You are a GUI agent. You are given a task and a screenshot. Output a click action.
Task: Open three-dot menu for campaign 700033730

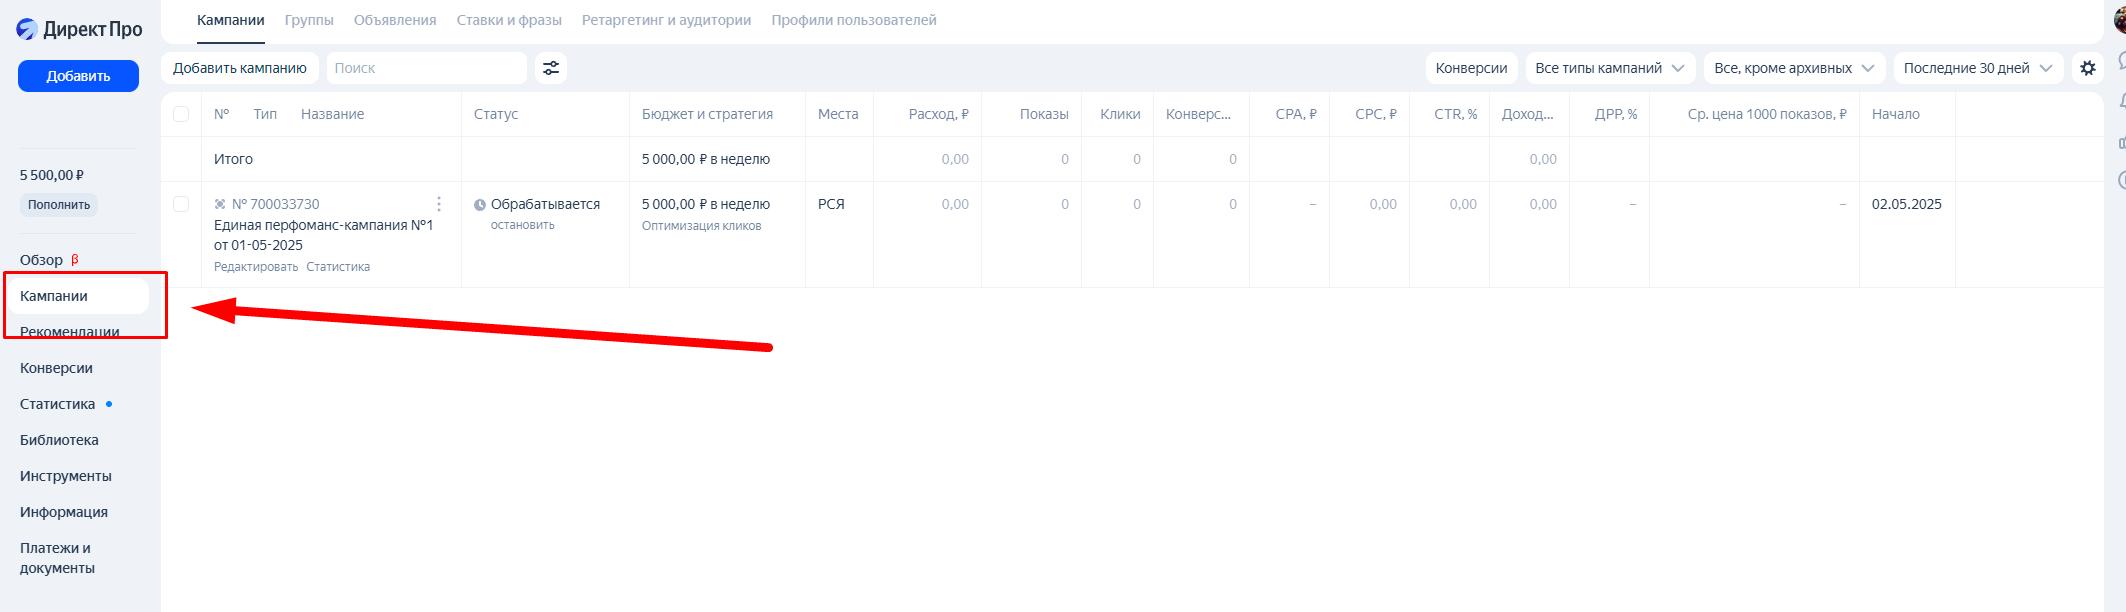pyautogui.click(x=439, y=204)
